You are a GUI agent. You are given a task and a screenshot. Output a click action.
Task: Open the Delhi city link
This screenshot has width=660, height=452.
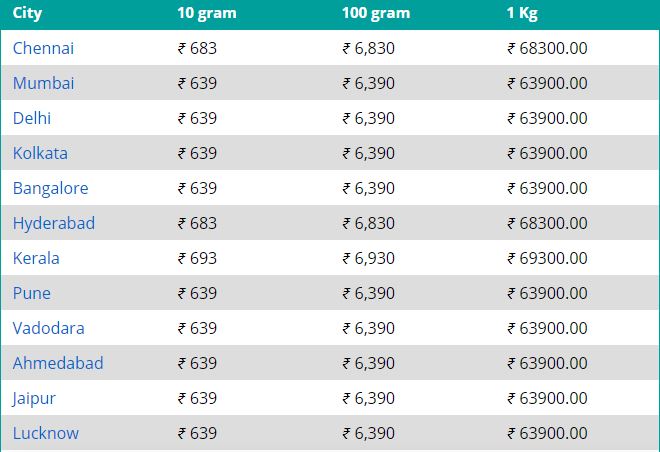click(x=32, y=118)
